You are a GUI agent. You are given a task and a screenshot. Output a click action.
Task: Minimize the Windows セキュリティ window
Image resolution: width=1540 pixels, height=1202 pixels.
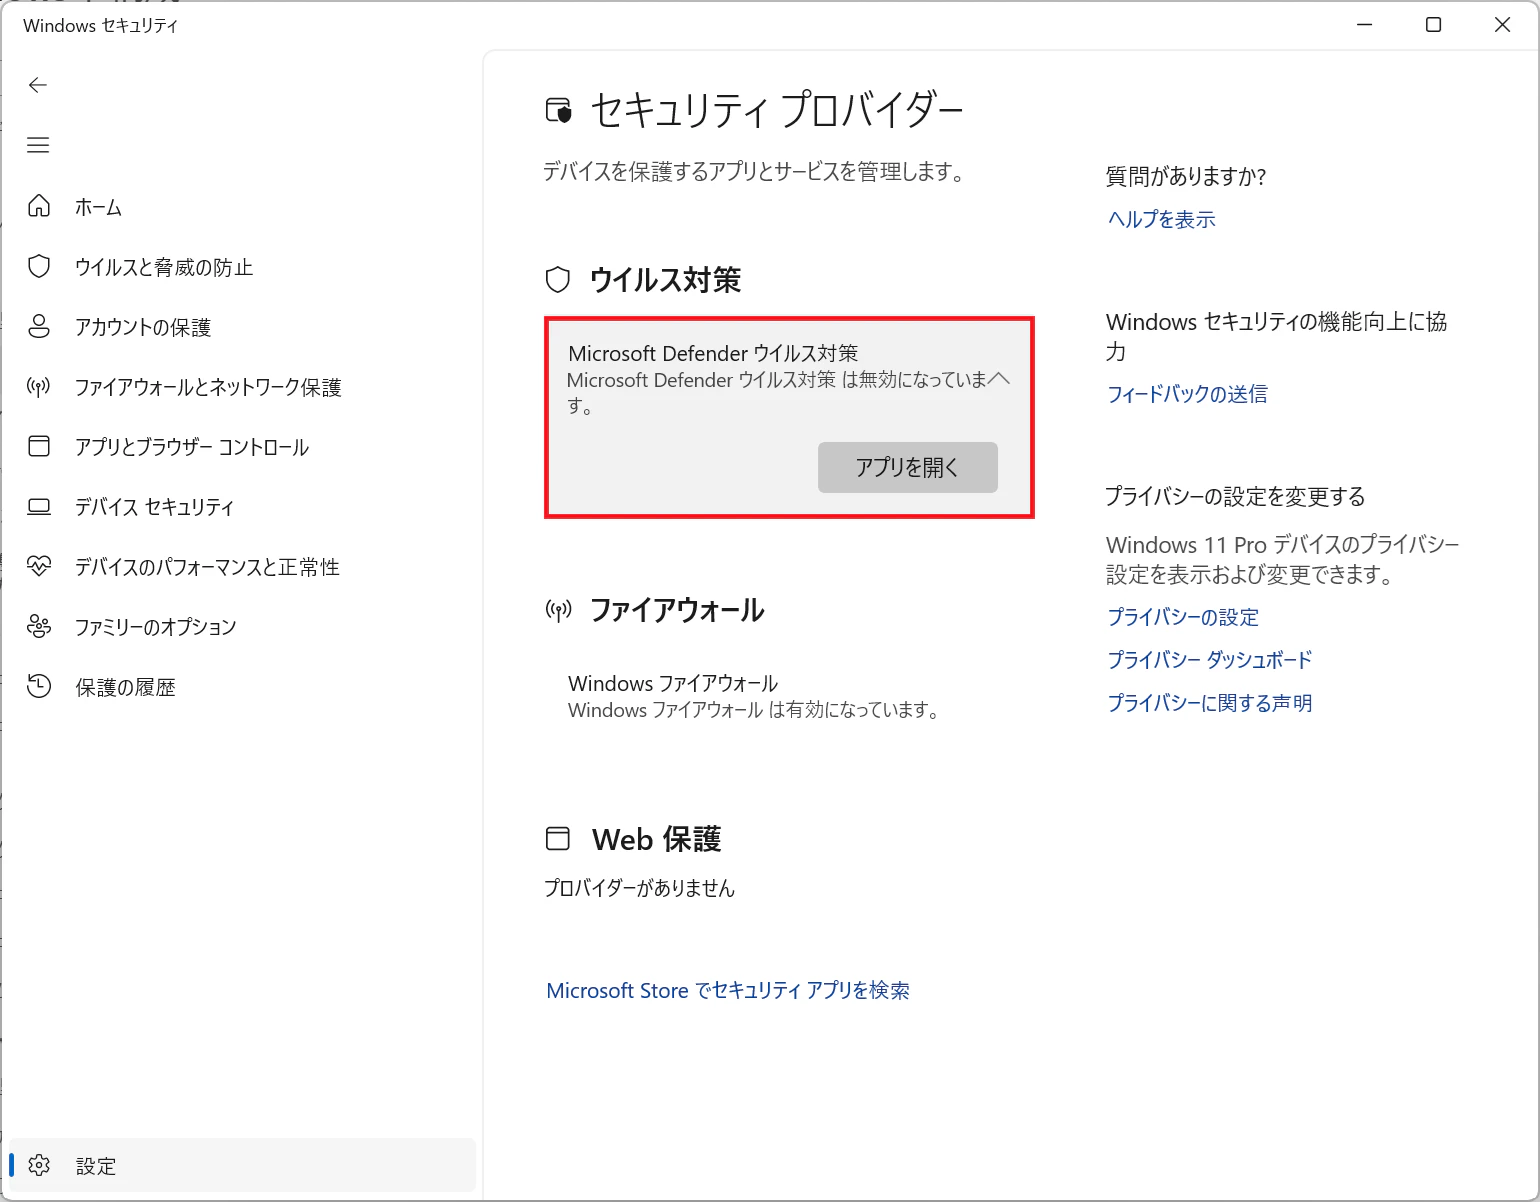1364,25
